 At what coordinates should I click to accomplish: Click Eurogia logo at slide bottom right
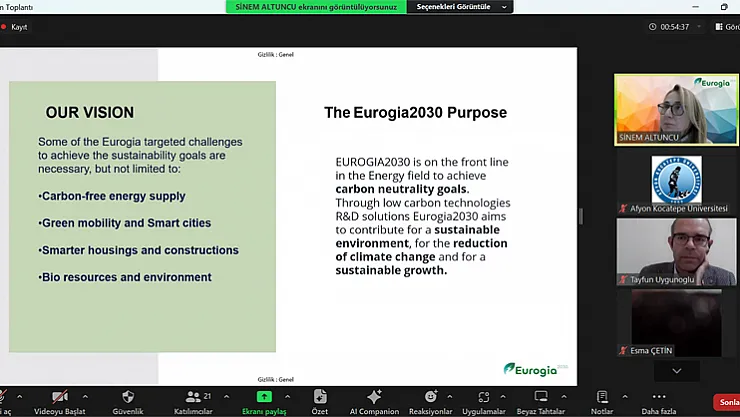535,369
